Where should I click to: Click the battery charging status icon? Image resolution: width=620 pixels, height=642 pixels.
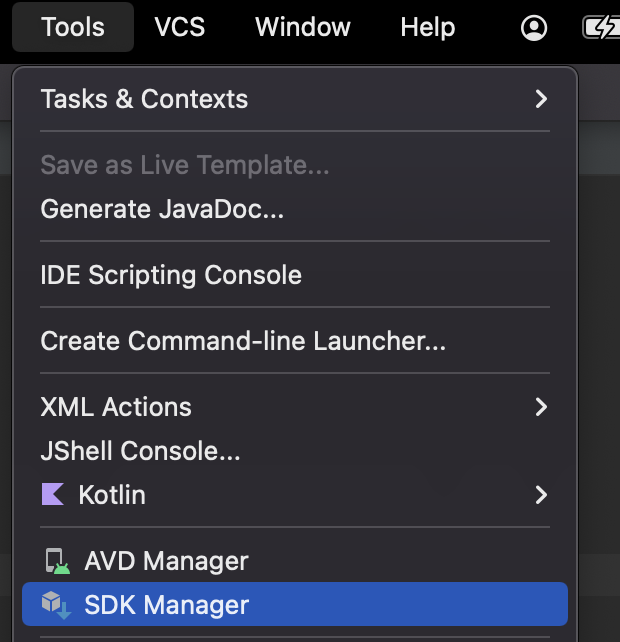(x=601, y=28)
